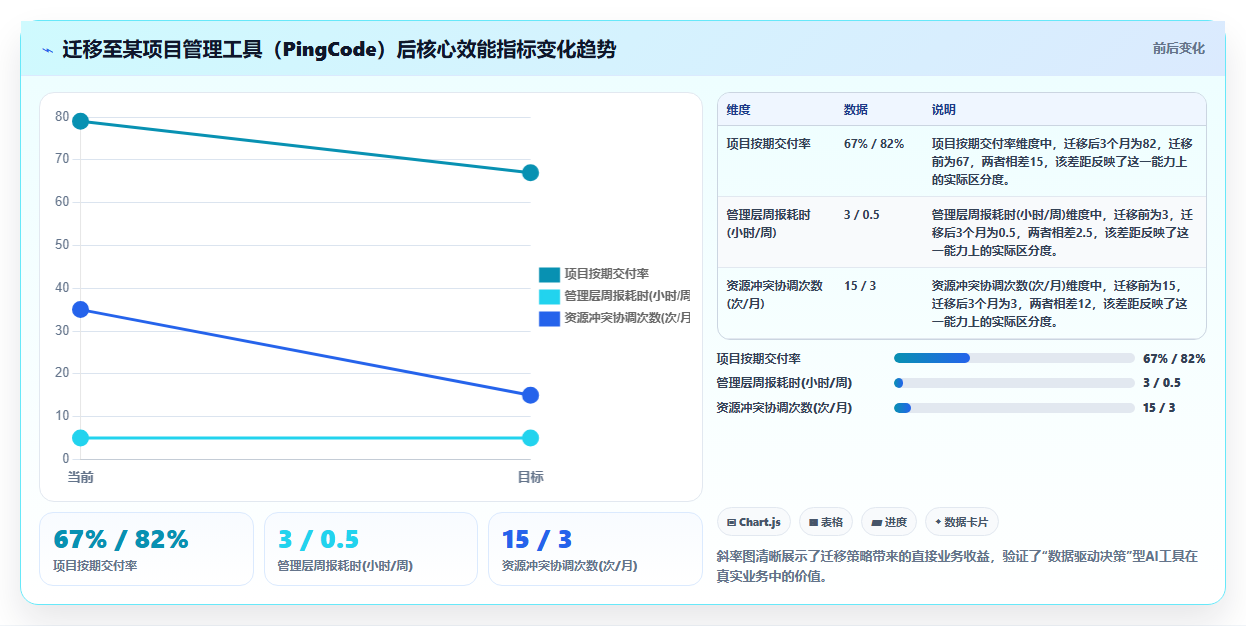Click the 资源冲突 data point at 15
1246x626 pixels.
(530, 395)
